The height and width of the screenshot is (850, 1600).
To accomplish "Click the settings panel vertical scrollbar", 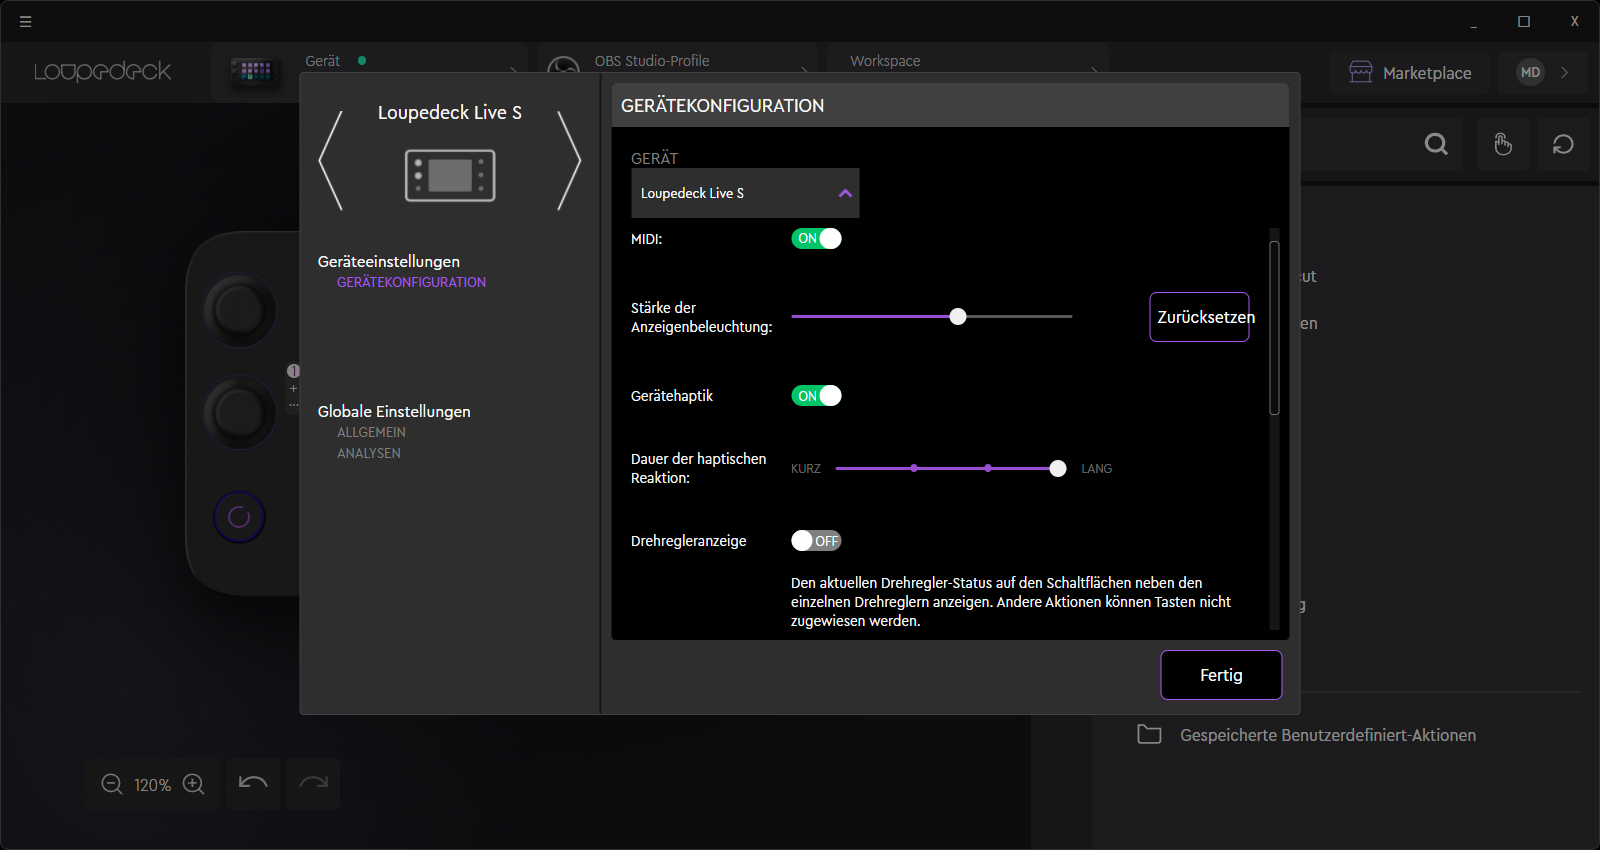I will pyautogui.click(x=1274, y=327).
